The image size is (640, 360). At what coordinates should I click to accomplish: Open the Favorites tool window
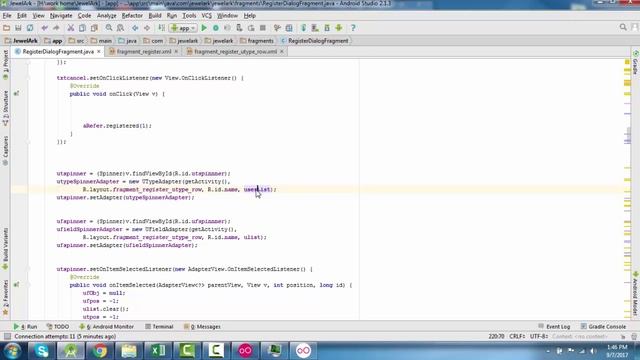(x=5, y=297)
